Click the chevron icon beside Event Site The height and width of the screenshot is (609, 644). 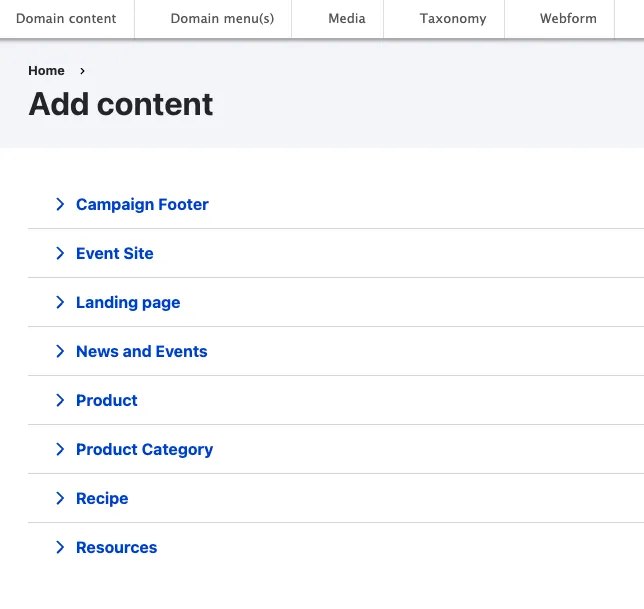click(x=60, y=254)
